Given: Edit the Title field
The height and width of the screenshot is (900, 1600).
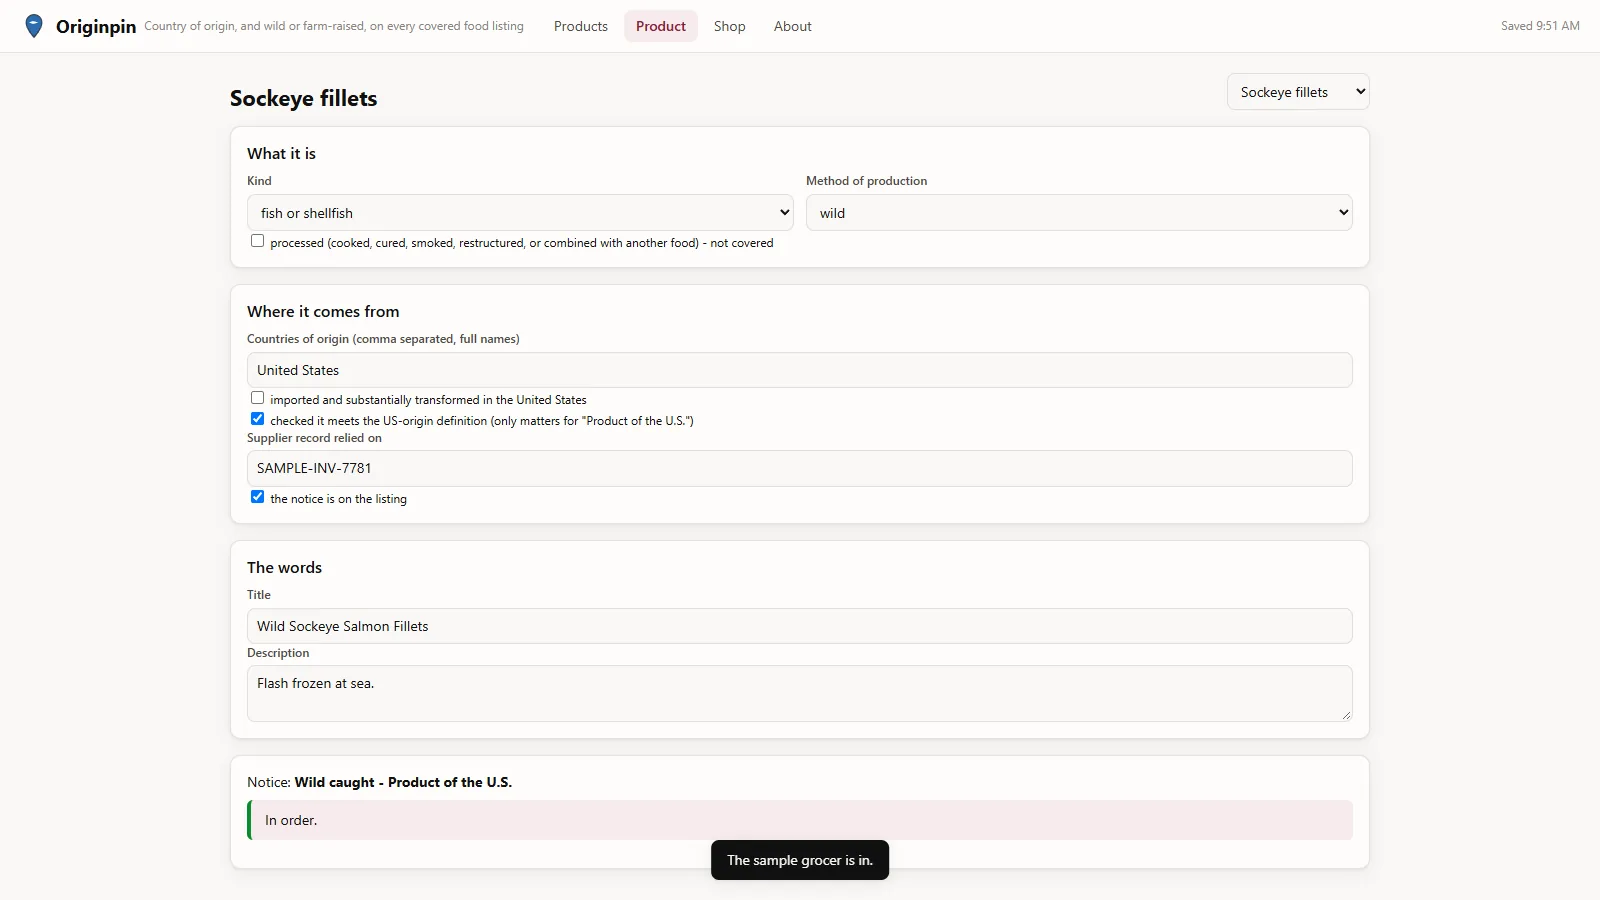Looking at the screenshot, I should 800,626.
